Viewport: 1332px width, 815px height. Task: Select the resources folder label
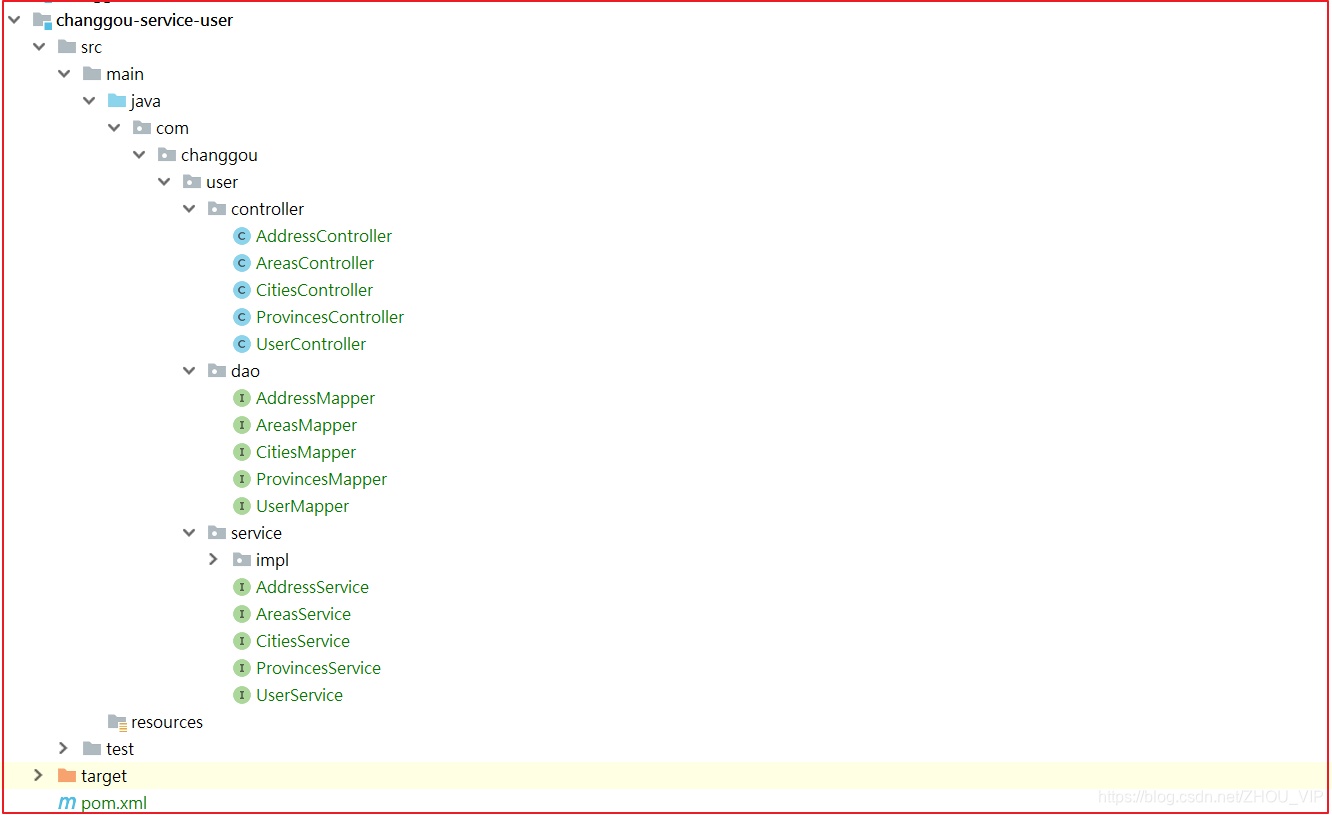tap(167, 722)
